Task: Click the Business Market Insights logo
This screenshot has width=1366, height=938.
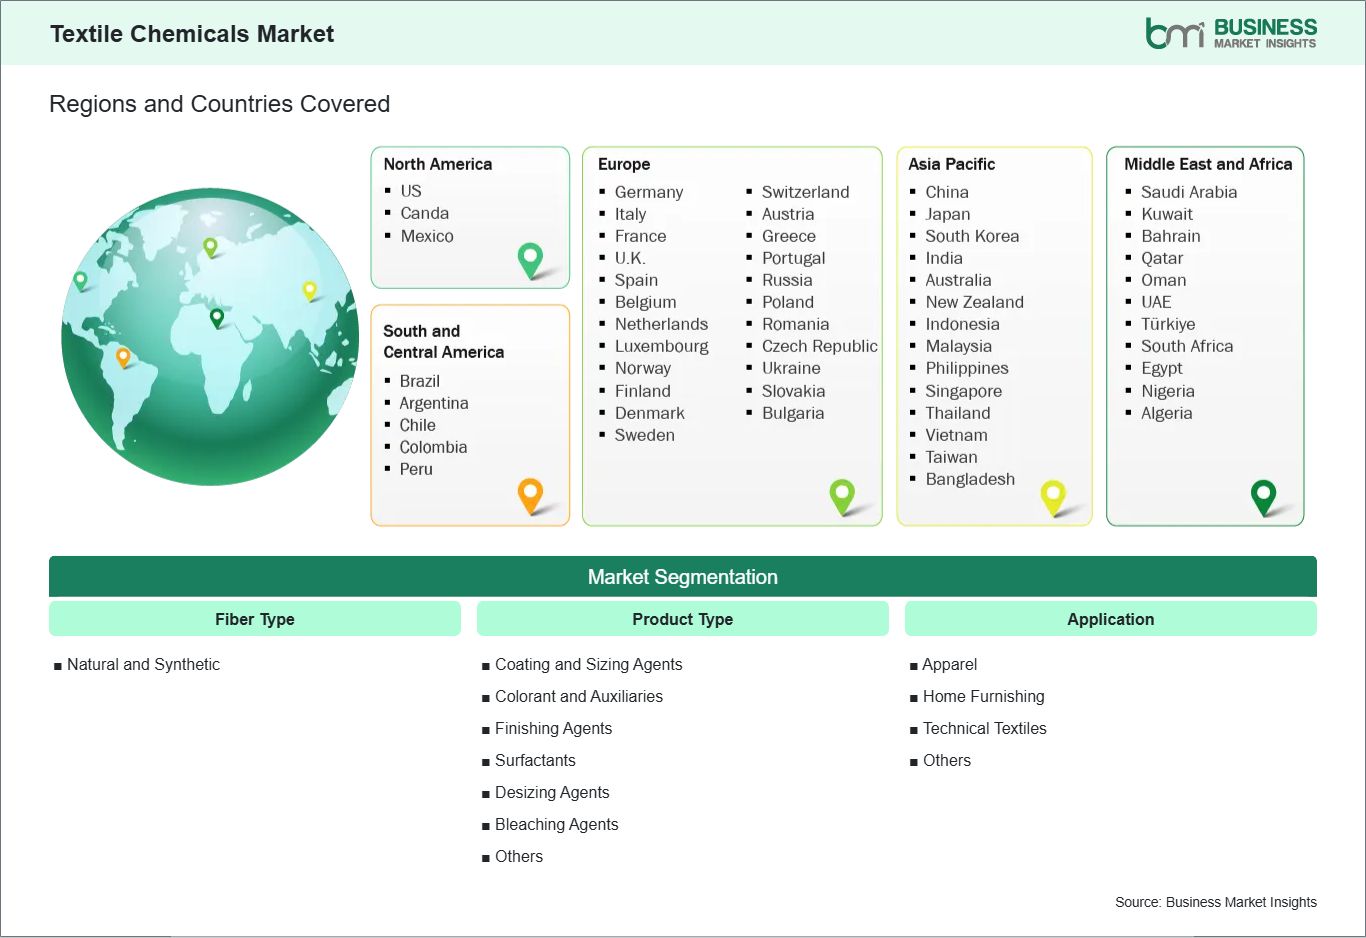Action: 1230,33
